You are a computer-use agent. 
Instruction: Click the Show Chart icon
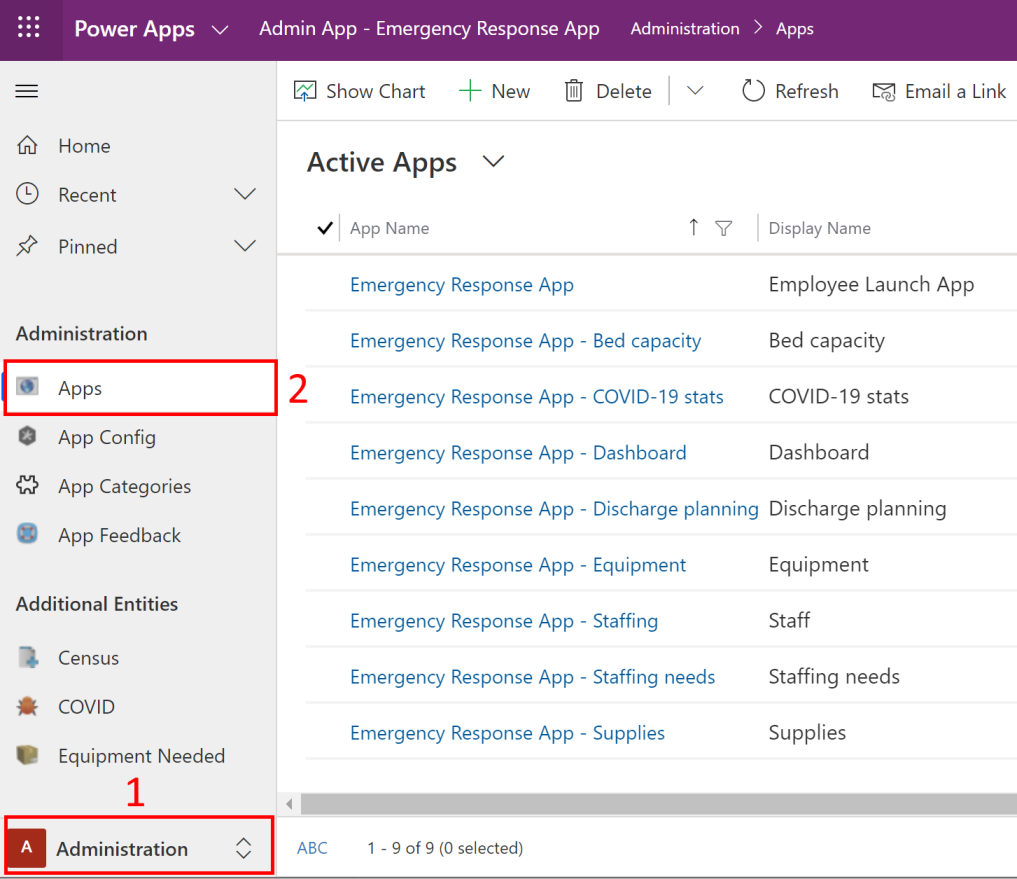click(305, 91)
